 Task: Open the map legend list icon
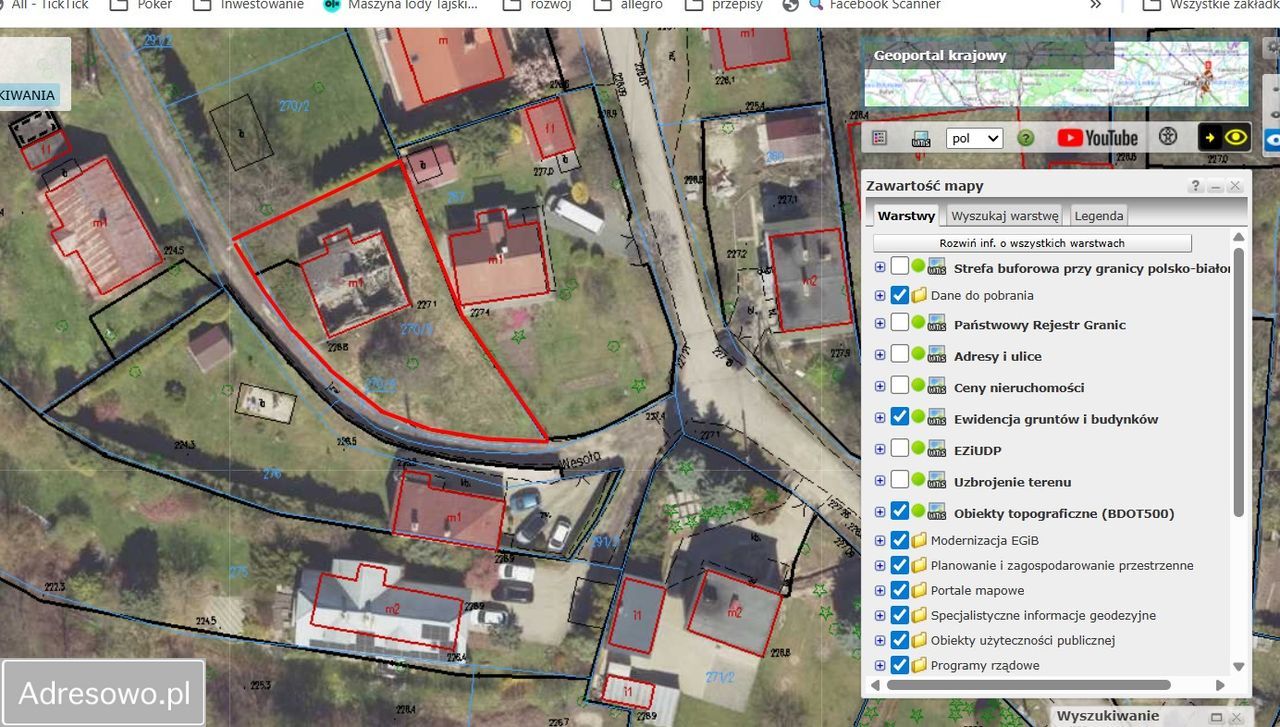(880, 138)
